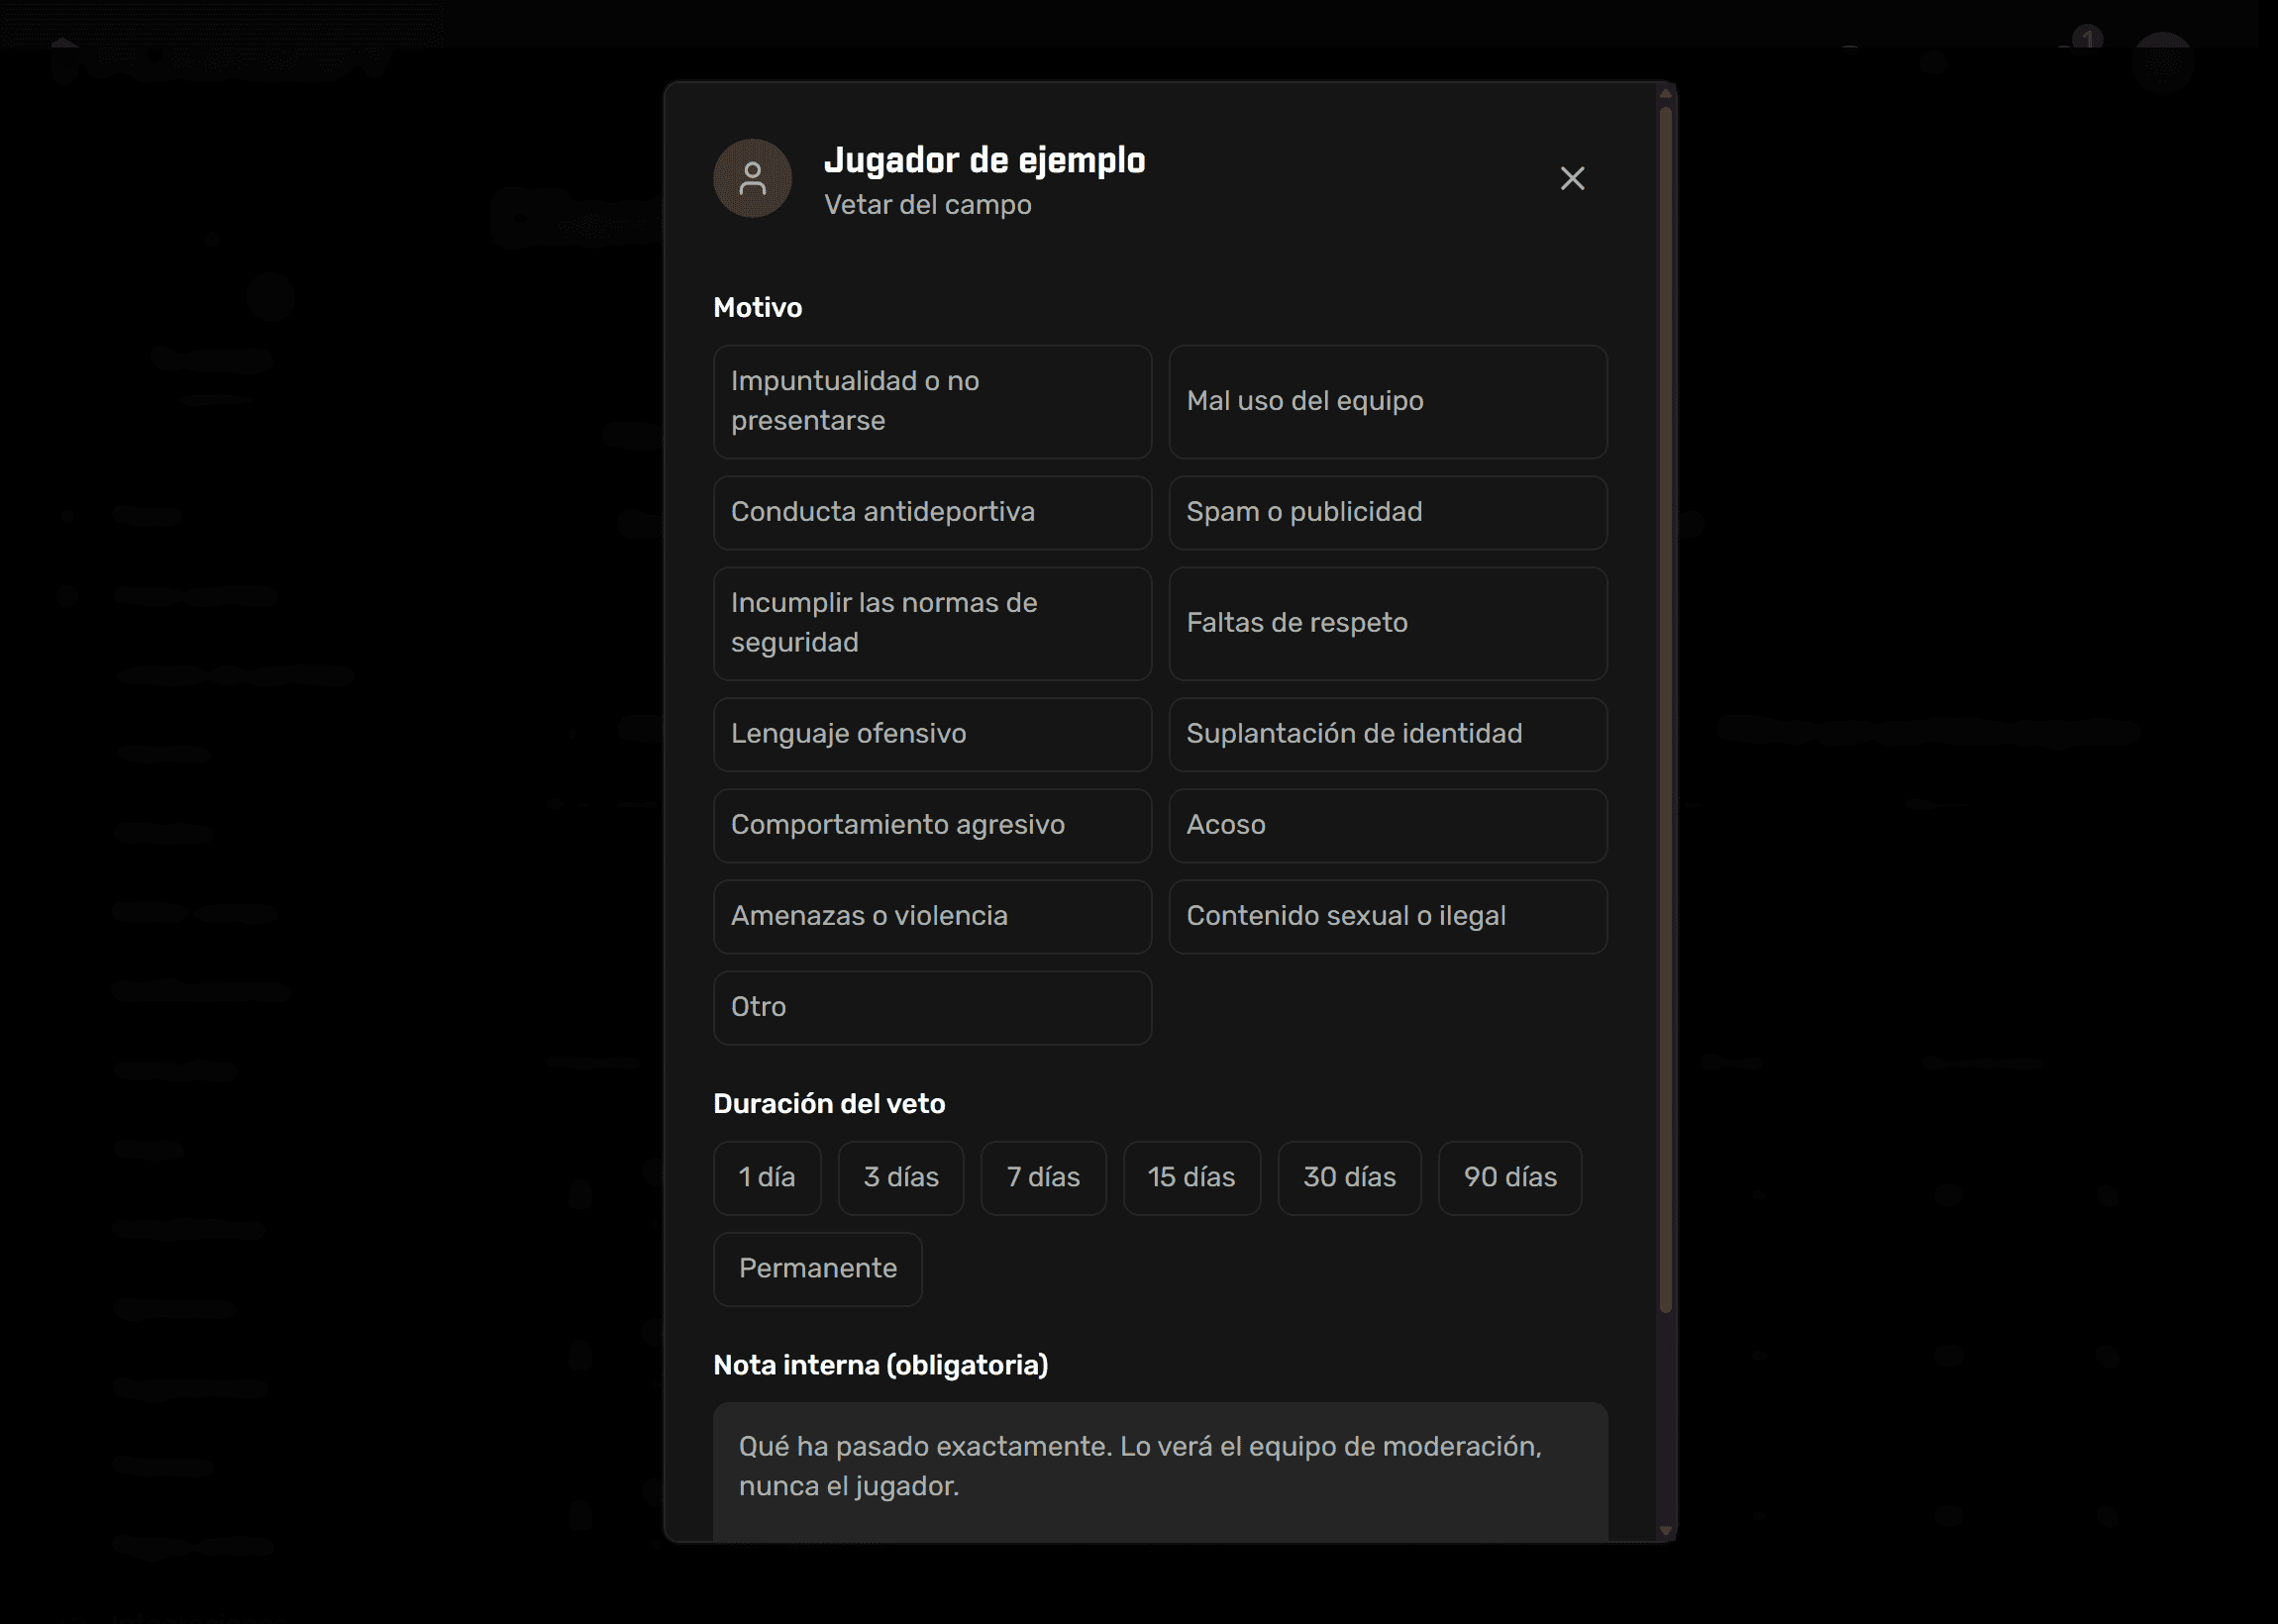The width and height of the screenshot is (2278, 1624).
Task: Set ban duration to 1 día
Action: click(x=767, y=1178)
